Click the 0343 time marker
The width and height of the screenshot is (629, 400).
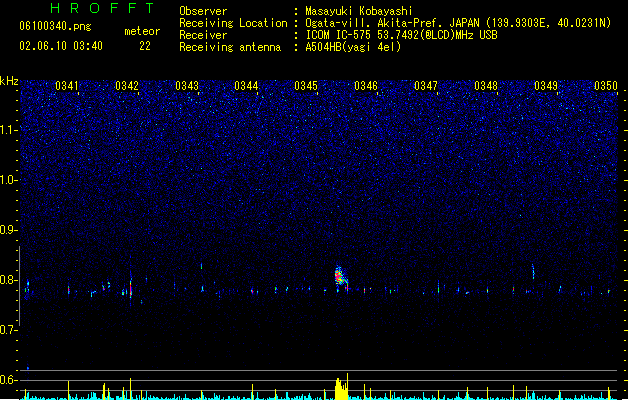(187, 86)
